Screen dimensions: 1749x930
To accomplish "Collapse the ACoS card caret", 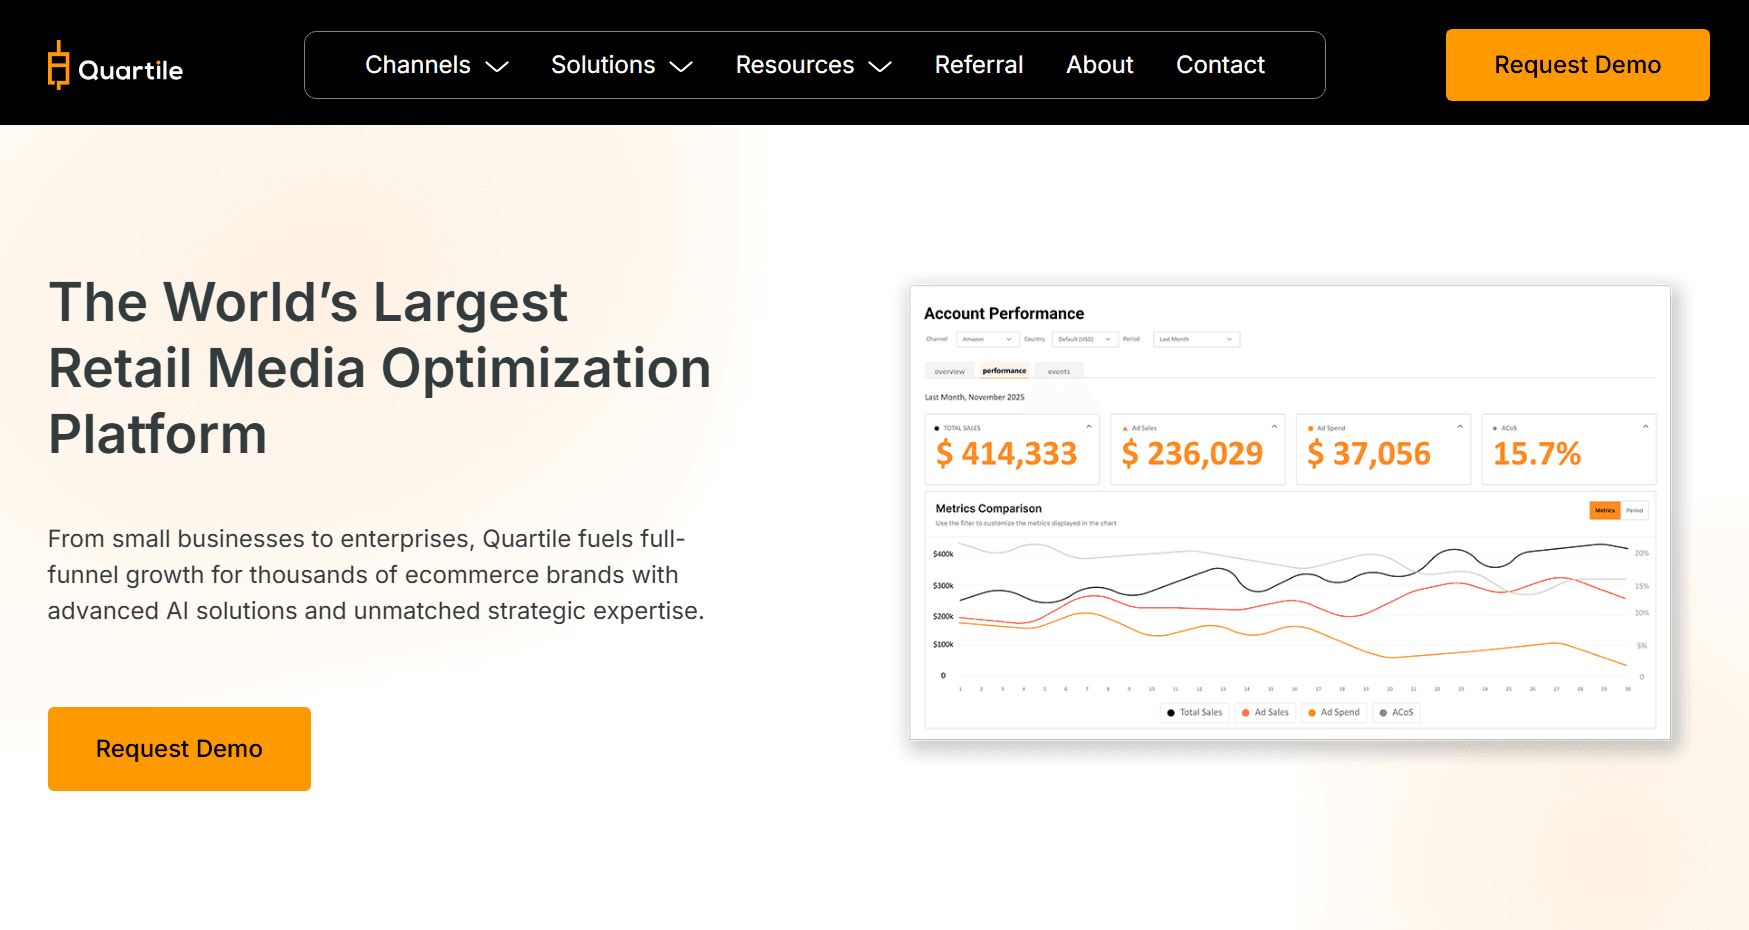I will click(1645, 427).
